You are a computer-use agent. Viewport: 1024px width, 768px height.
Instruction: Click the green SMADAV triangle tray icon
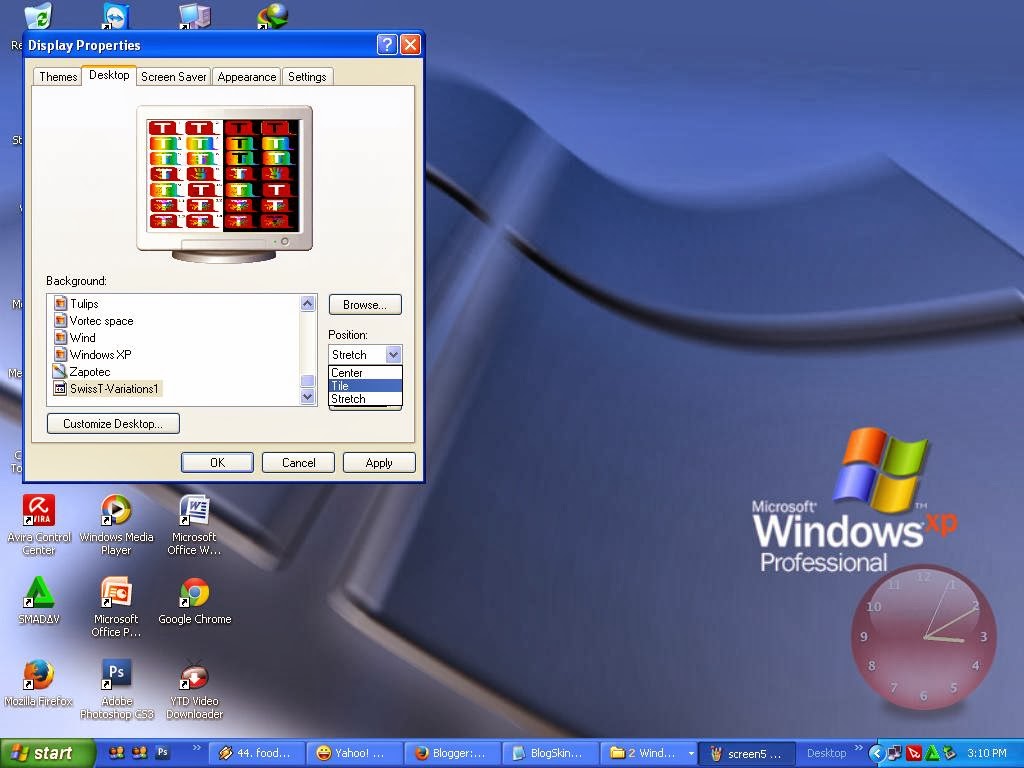point(932,753)
